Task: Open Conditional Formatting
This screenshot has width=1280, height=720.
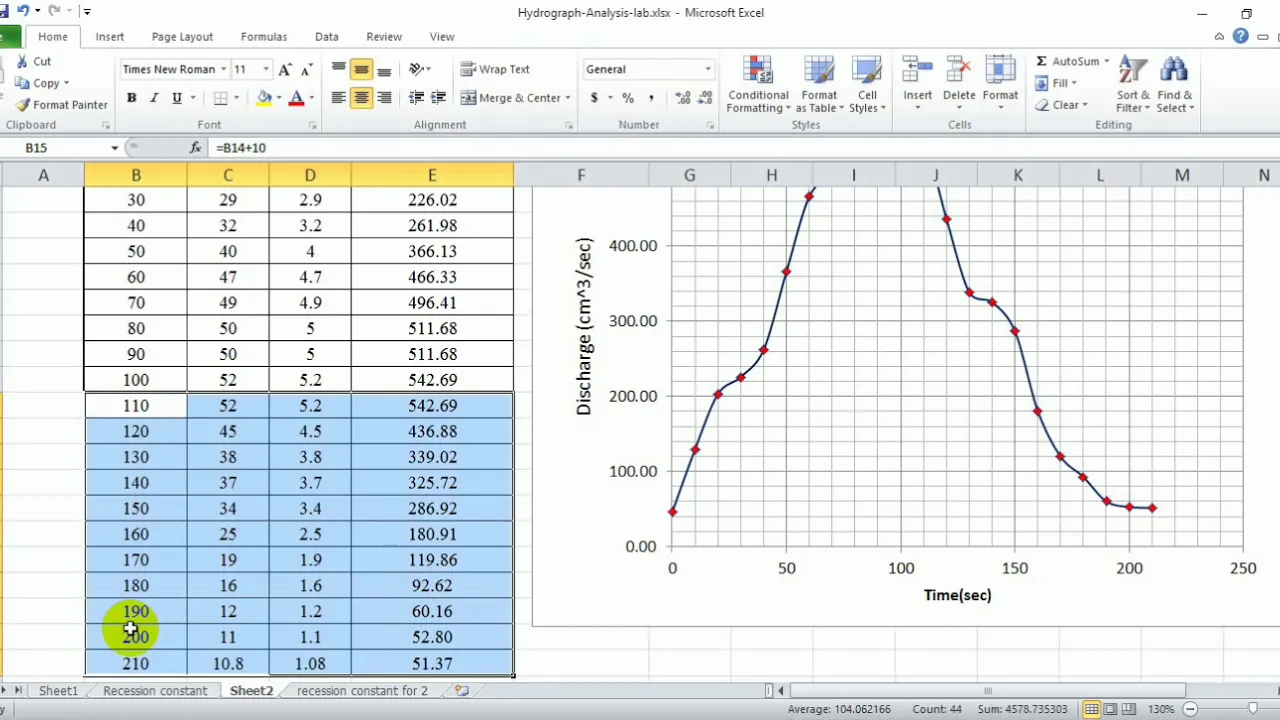Action: tap(758, 85)
